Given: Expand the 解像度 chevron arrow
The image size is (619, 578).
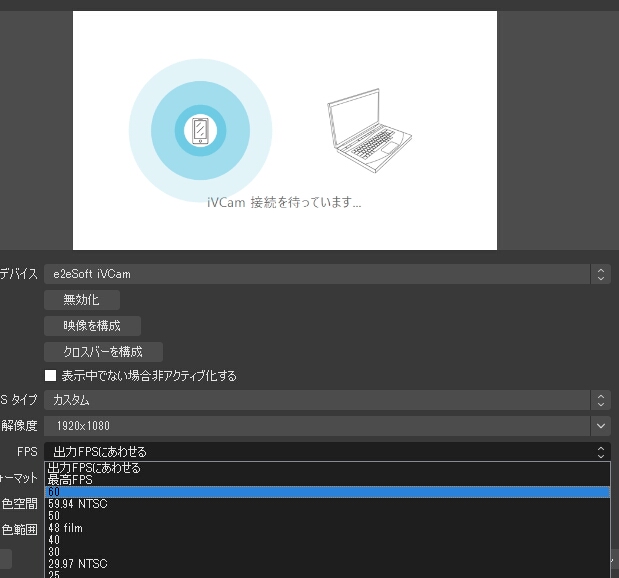Looking at the screenshot, I should (x=601, y=426).
